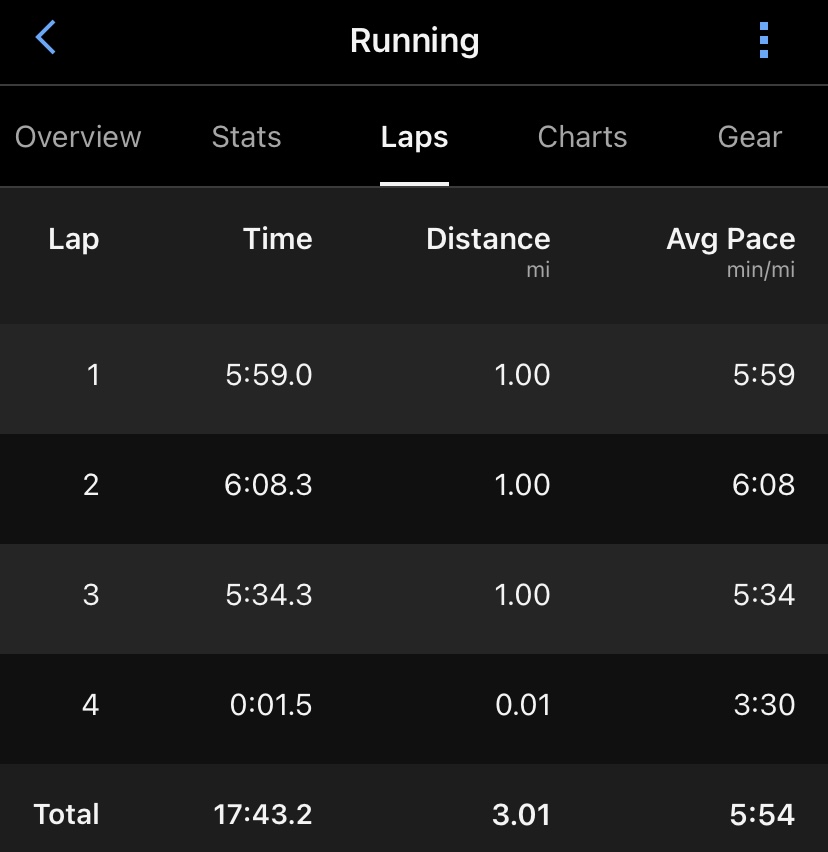Image resolution: width=828 pixels, height=852 pixels.
Task: Tap the Distance column header
Action: 488,240
